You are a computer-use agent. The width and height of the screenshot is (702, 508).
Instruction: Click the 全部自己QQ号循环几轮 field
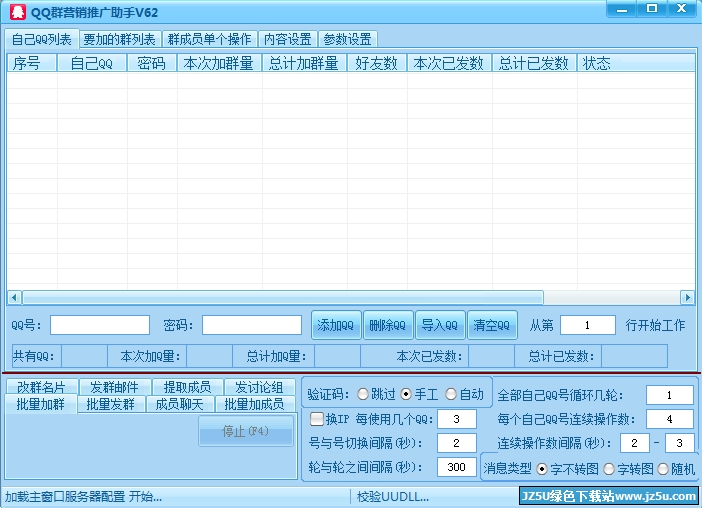(x=670, y=395)
